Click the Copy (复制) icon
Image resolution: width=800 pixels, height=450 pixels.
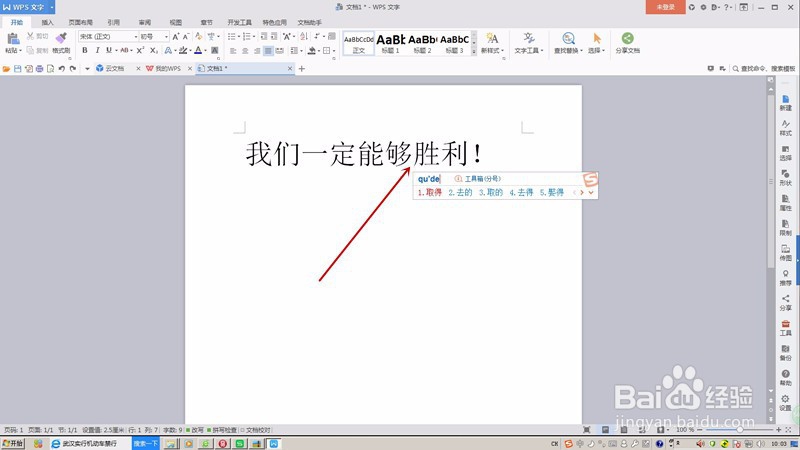point(31,50)
